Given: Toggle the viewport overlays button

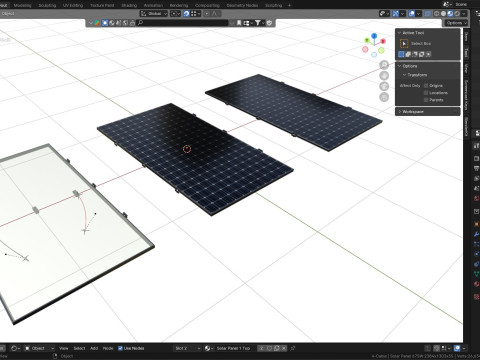Looking at the screenshot, I should pos(412,14).
